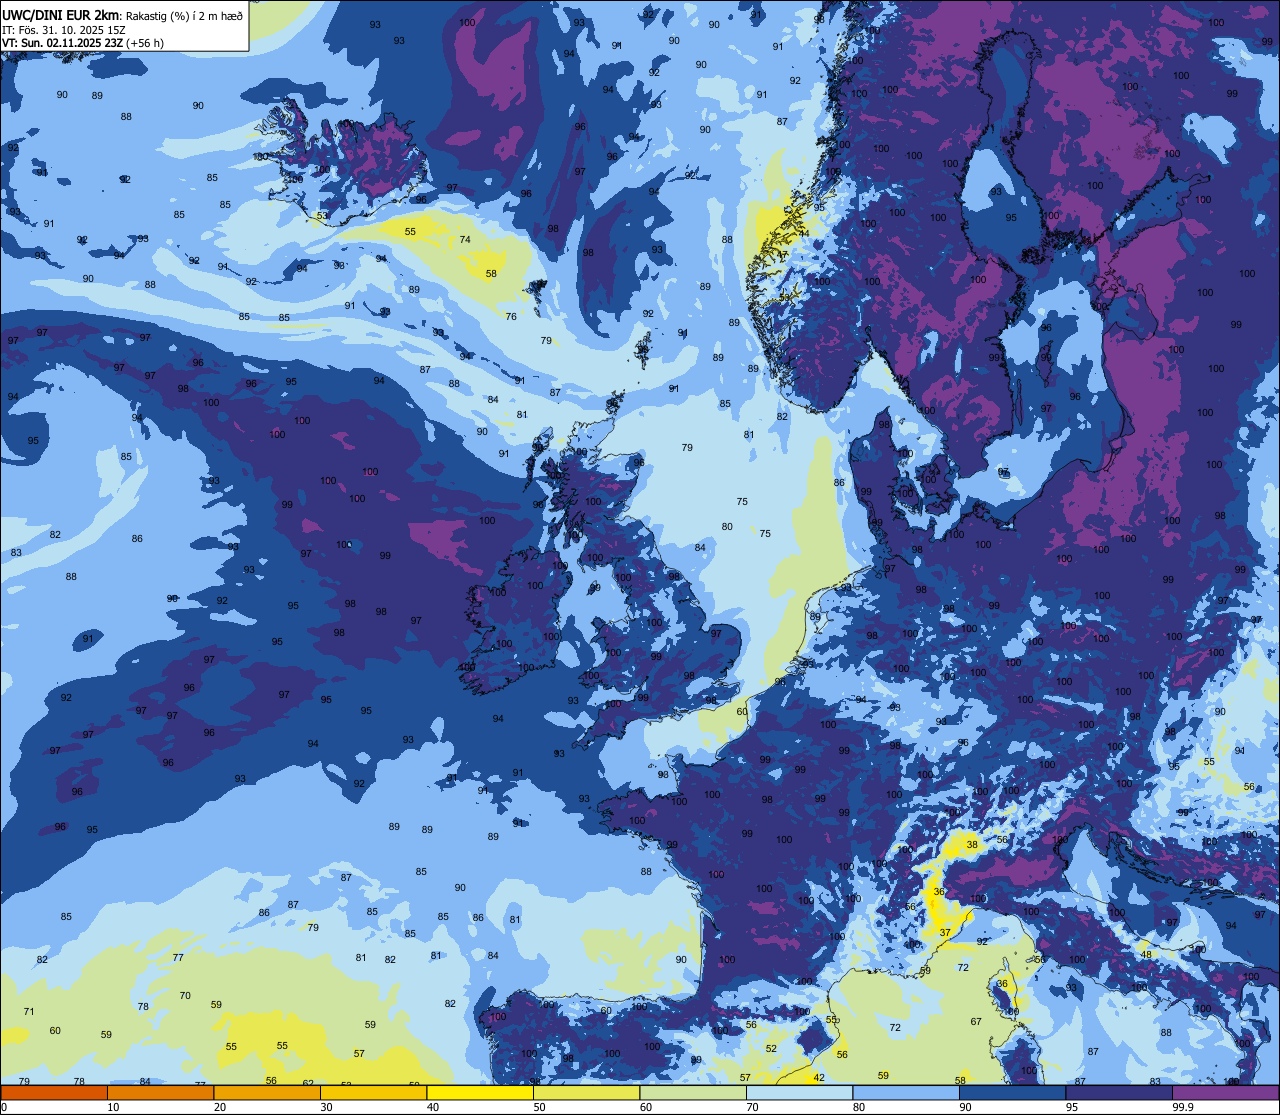This screenshot has width=1280, height=1115.
Task: Click the '30' scale tick label
Action: pyautogui.click(x=326, y=1107)
